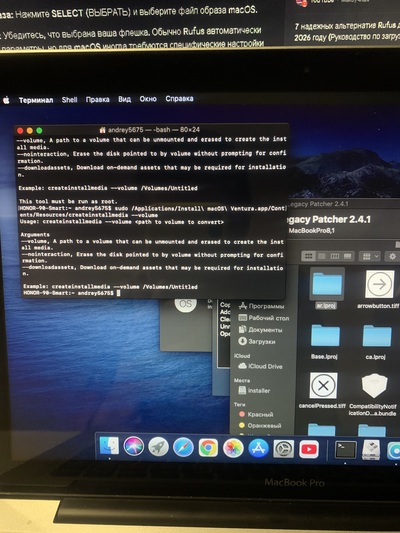Select the arrowbutton.tiff file
This screenshot has height=533, width=400.
[x=379, y=289]
